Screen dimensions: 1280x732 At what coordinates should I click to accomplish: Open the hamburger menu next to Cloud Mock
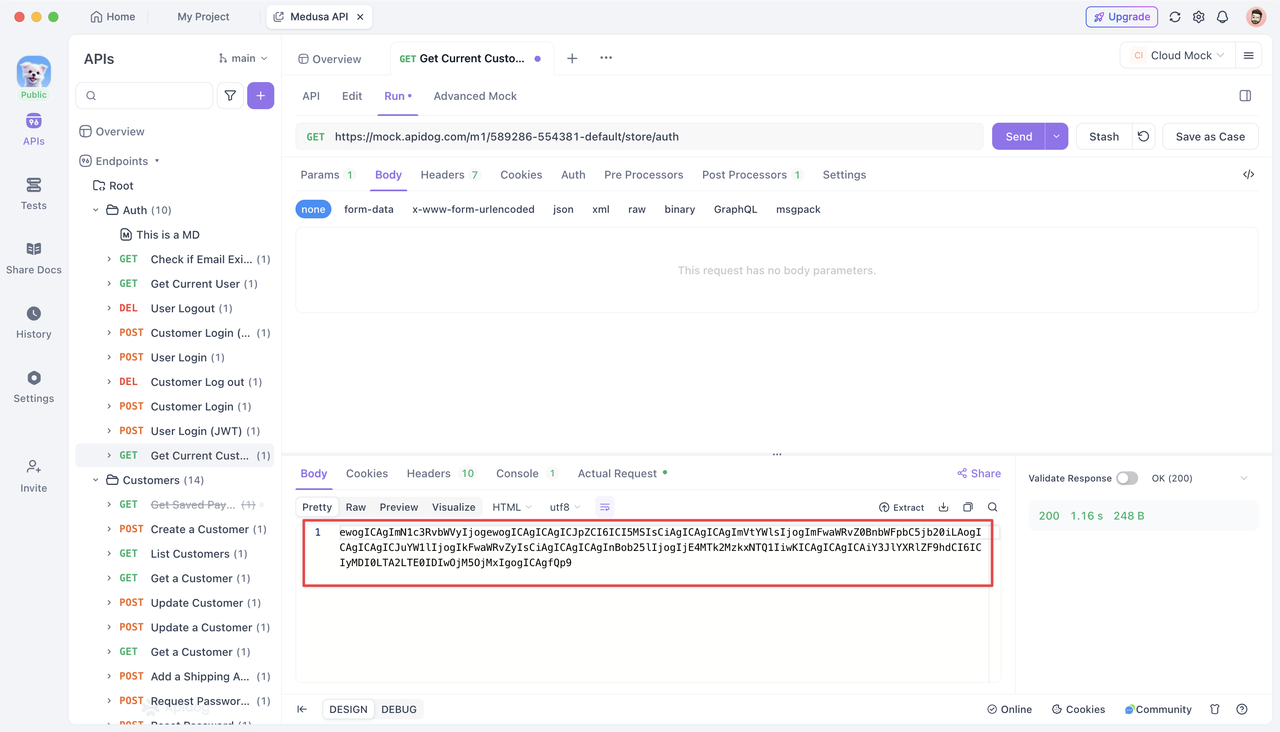pos(1248,56)
